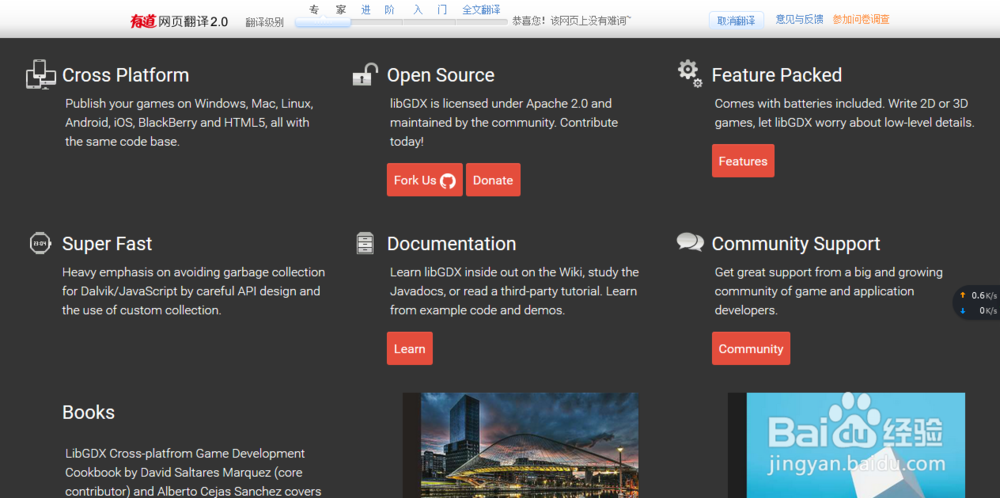Click the Community Support heading
Viewport: 1000px width, 498px height.
(796, 244)
